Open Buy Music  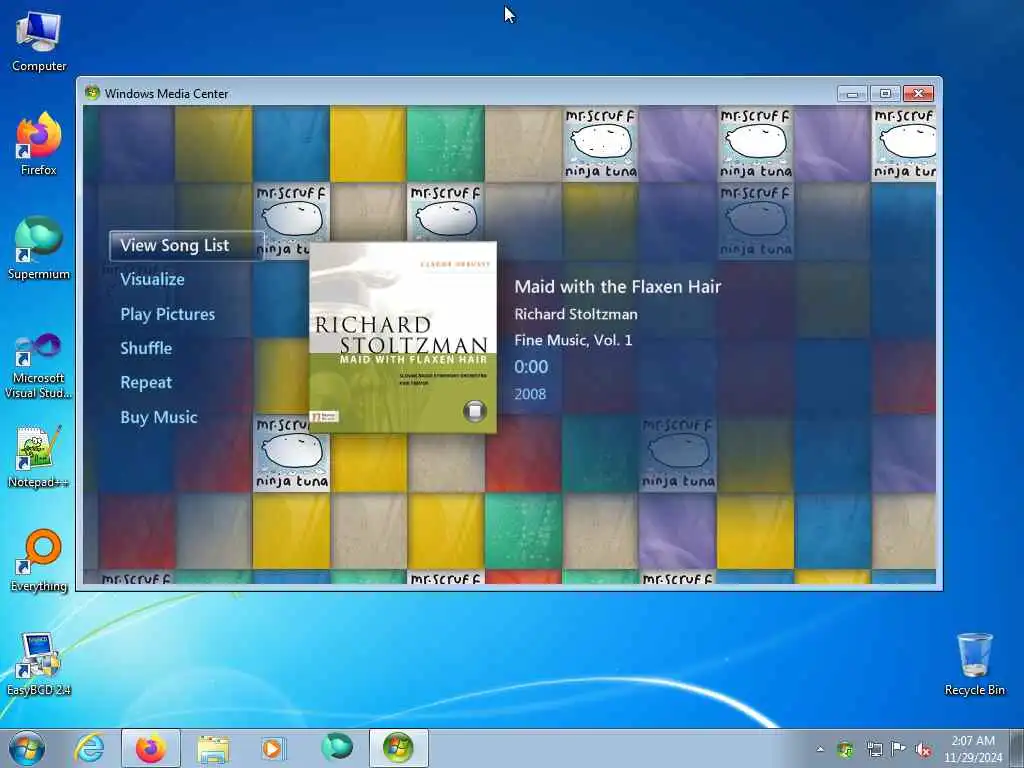(159, 417)
